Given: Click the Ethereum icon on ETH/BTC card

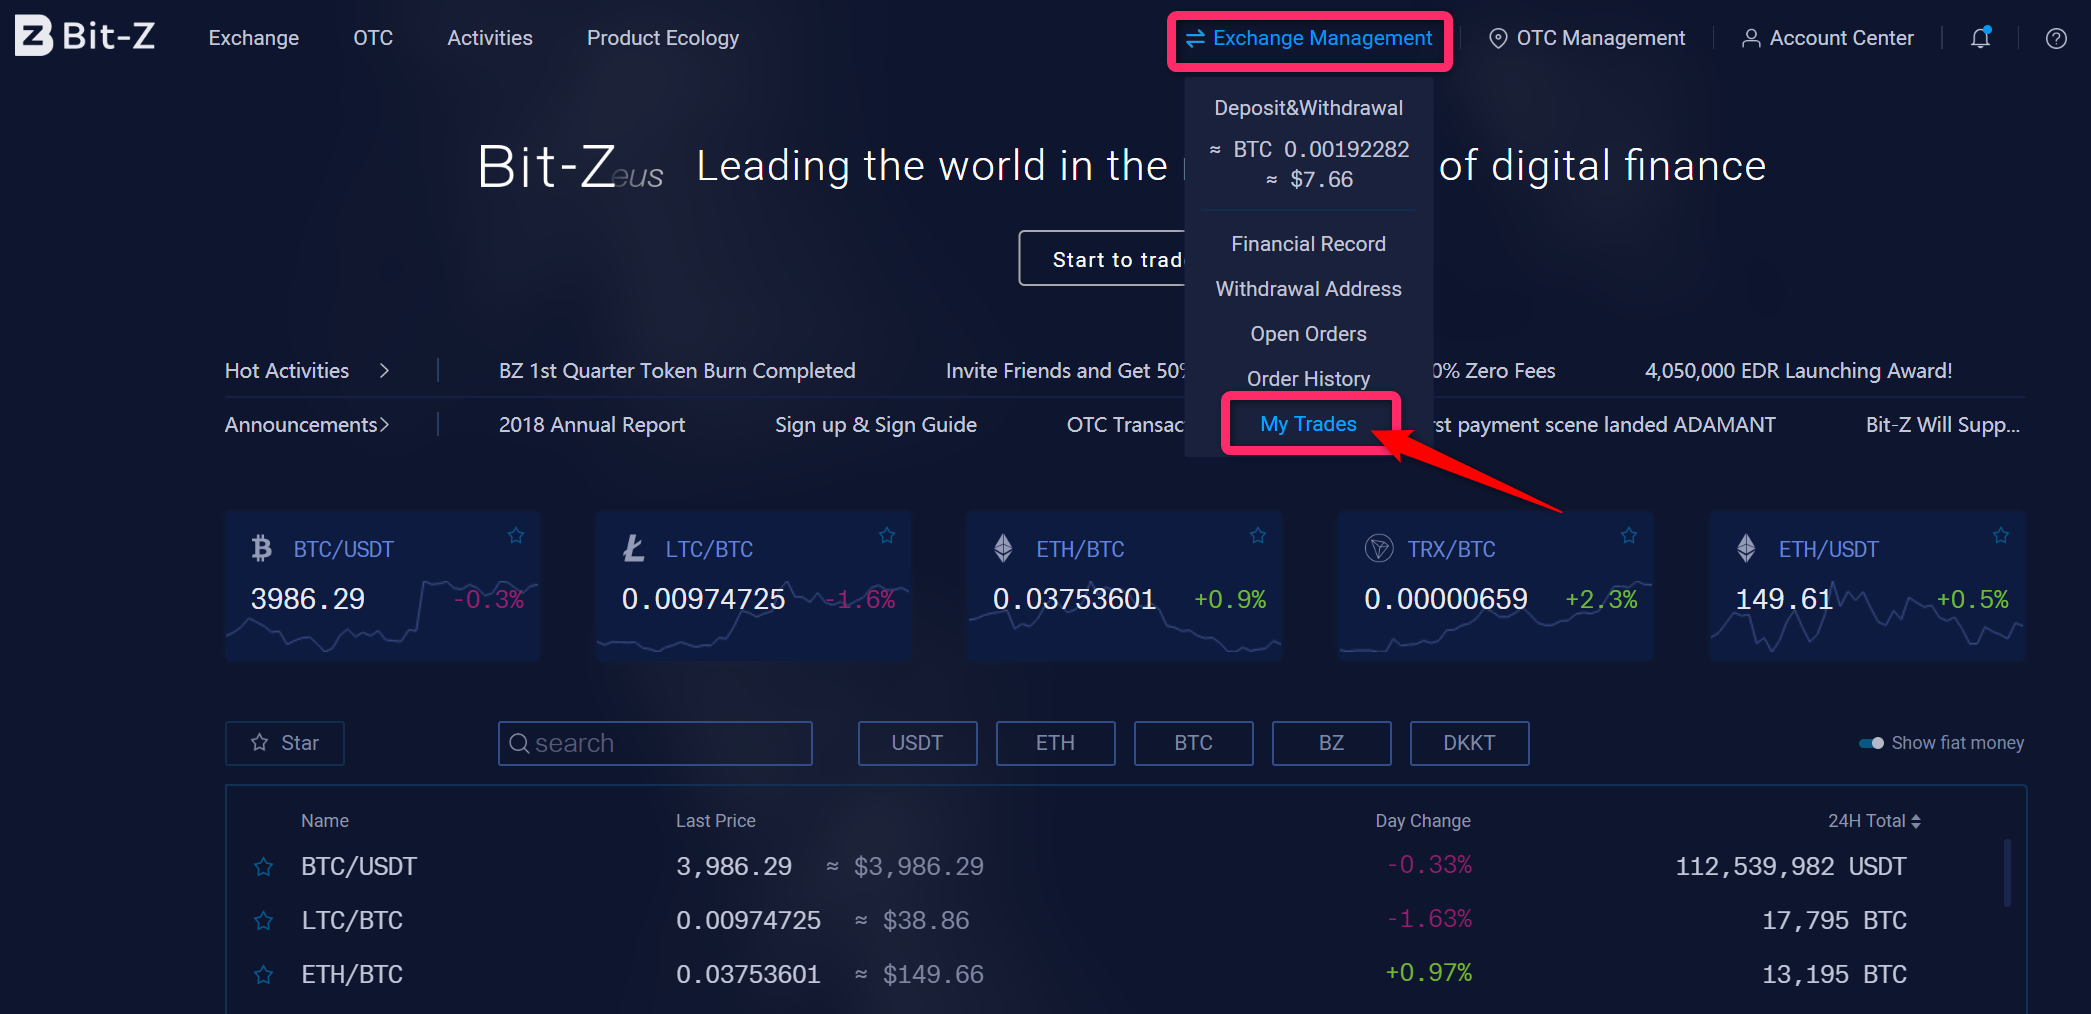Looking at the screenshot, I should tap(1003, 548).
